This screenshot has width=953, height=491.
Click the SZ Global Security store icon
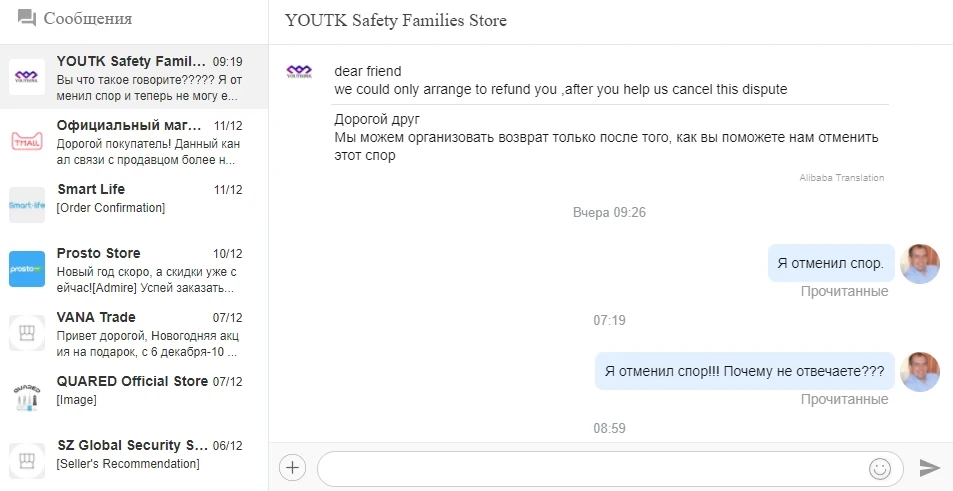click(27, 461)
